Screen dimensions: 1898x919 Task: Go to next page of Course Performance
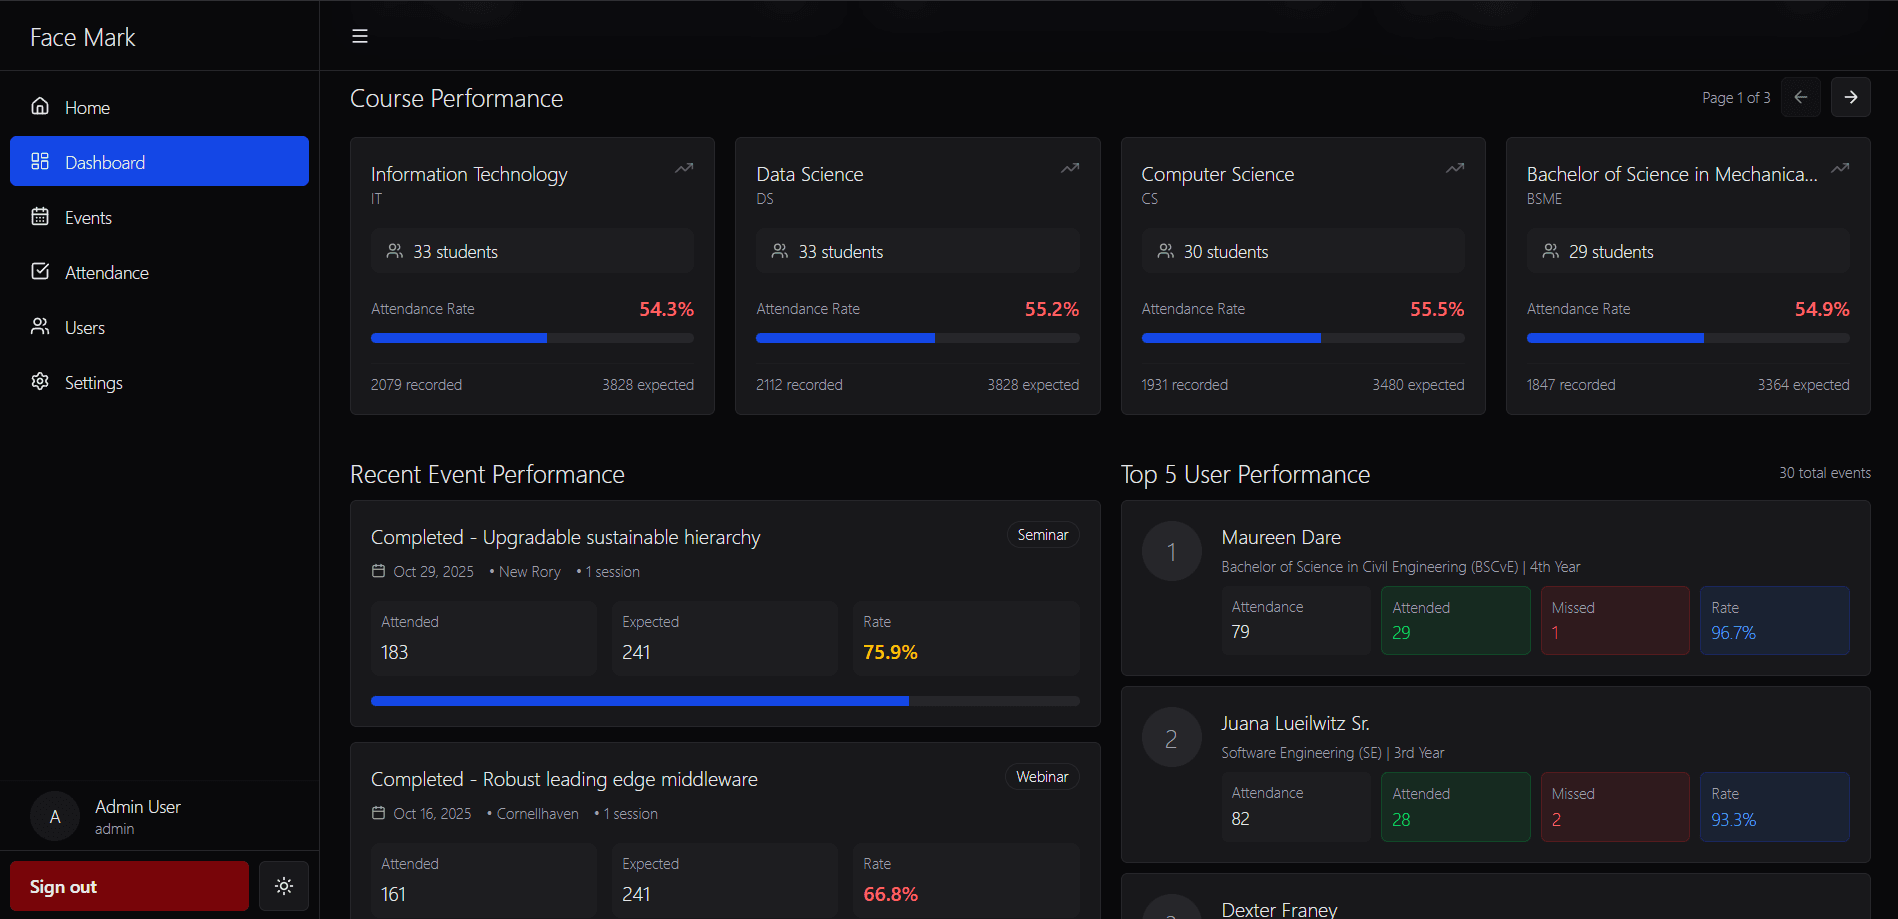click(x=1851, y=97)
